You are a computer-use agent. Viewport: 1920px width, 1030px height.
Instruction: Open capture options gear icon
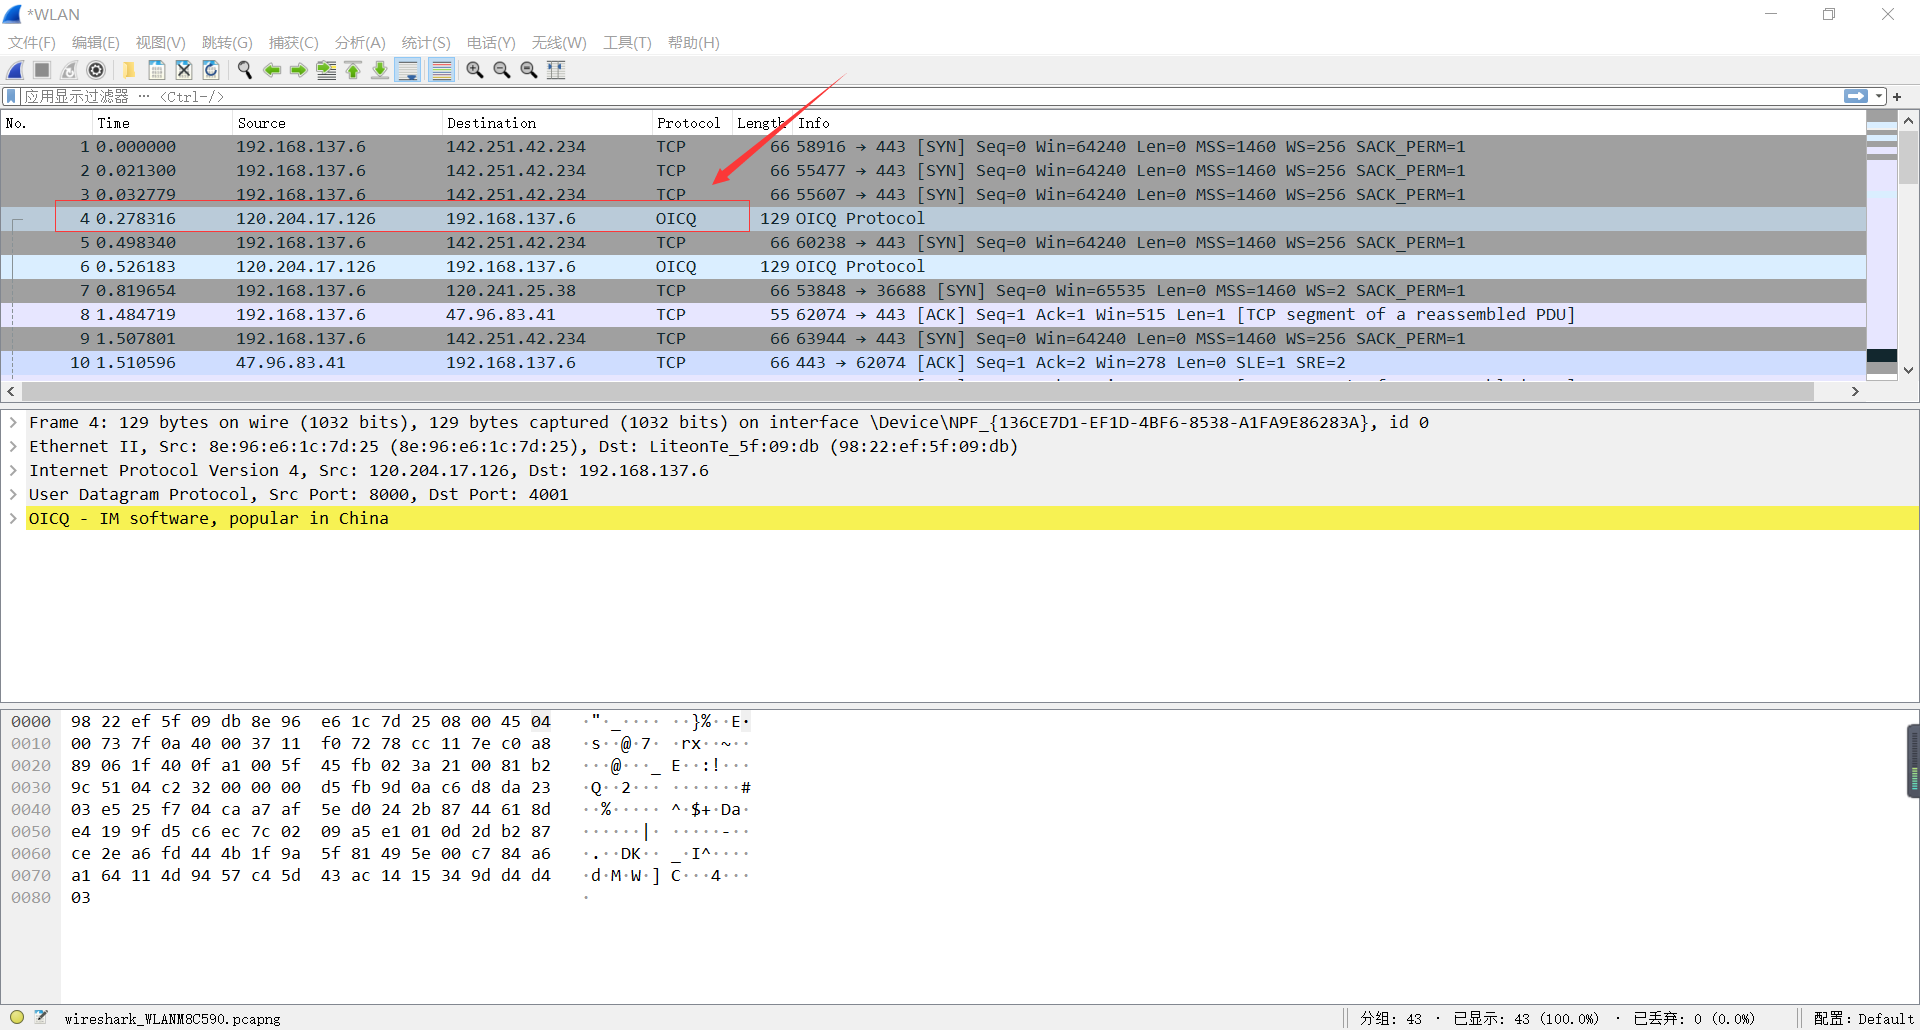(x=96, y=70)
